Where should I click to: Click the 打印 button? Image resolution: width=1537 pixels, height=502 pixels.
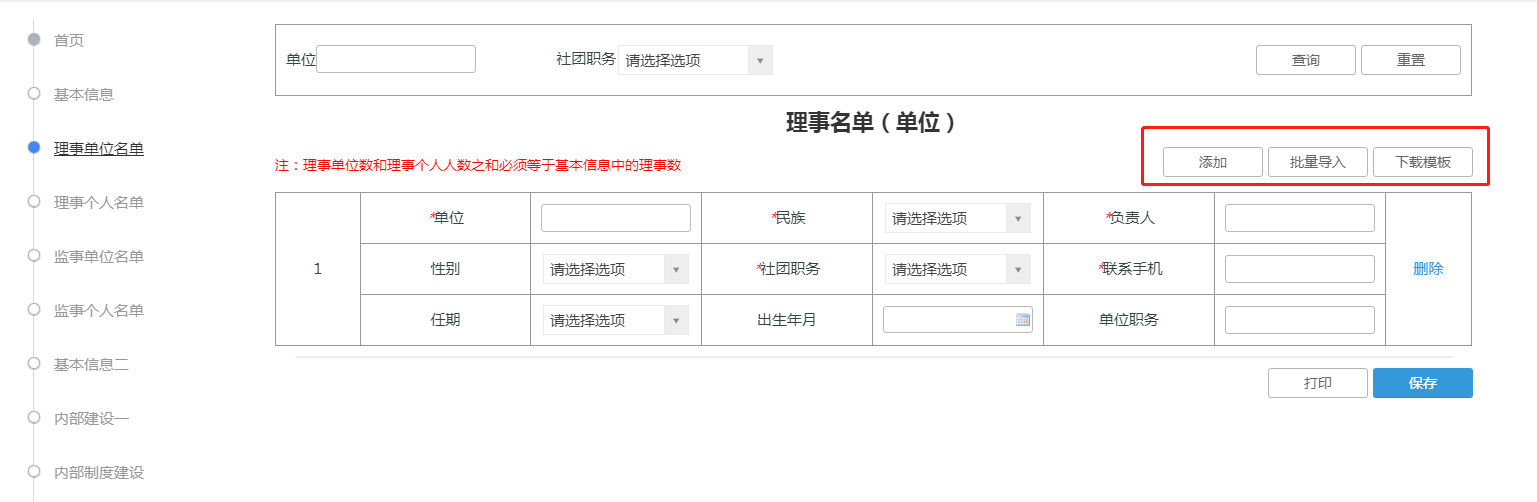pos(1317,383)
